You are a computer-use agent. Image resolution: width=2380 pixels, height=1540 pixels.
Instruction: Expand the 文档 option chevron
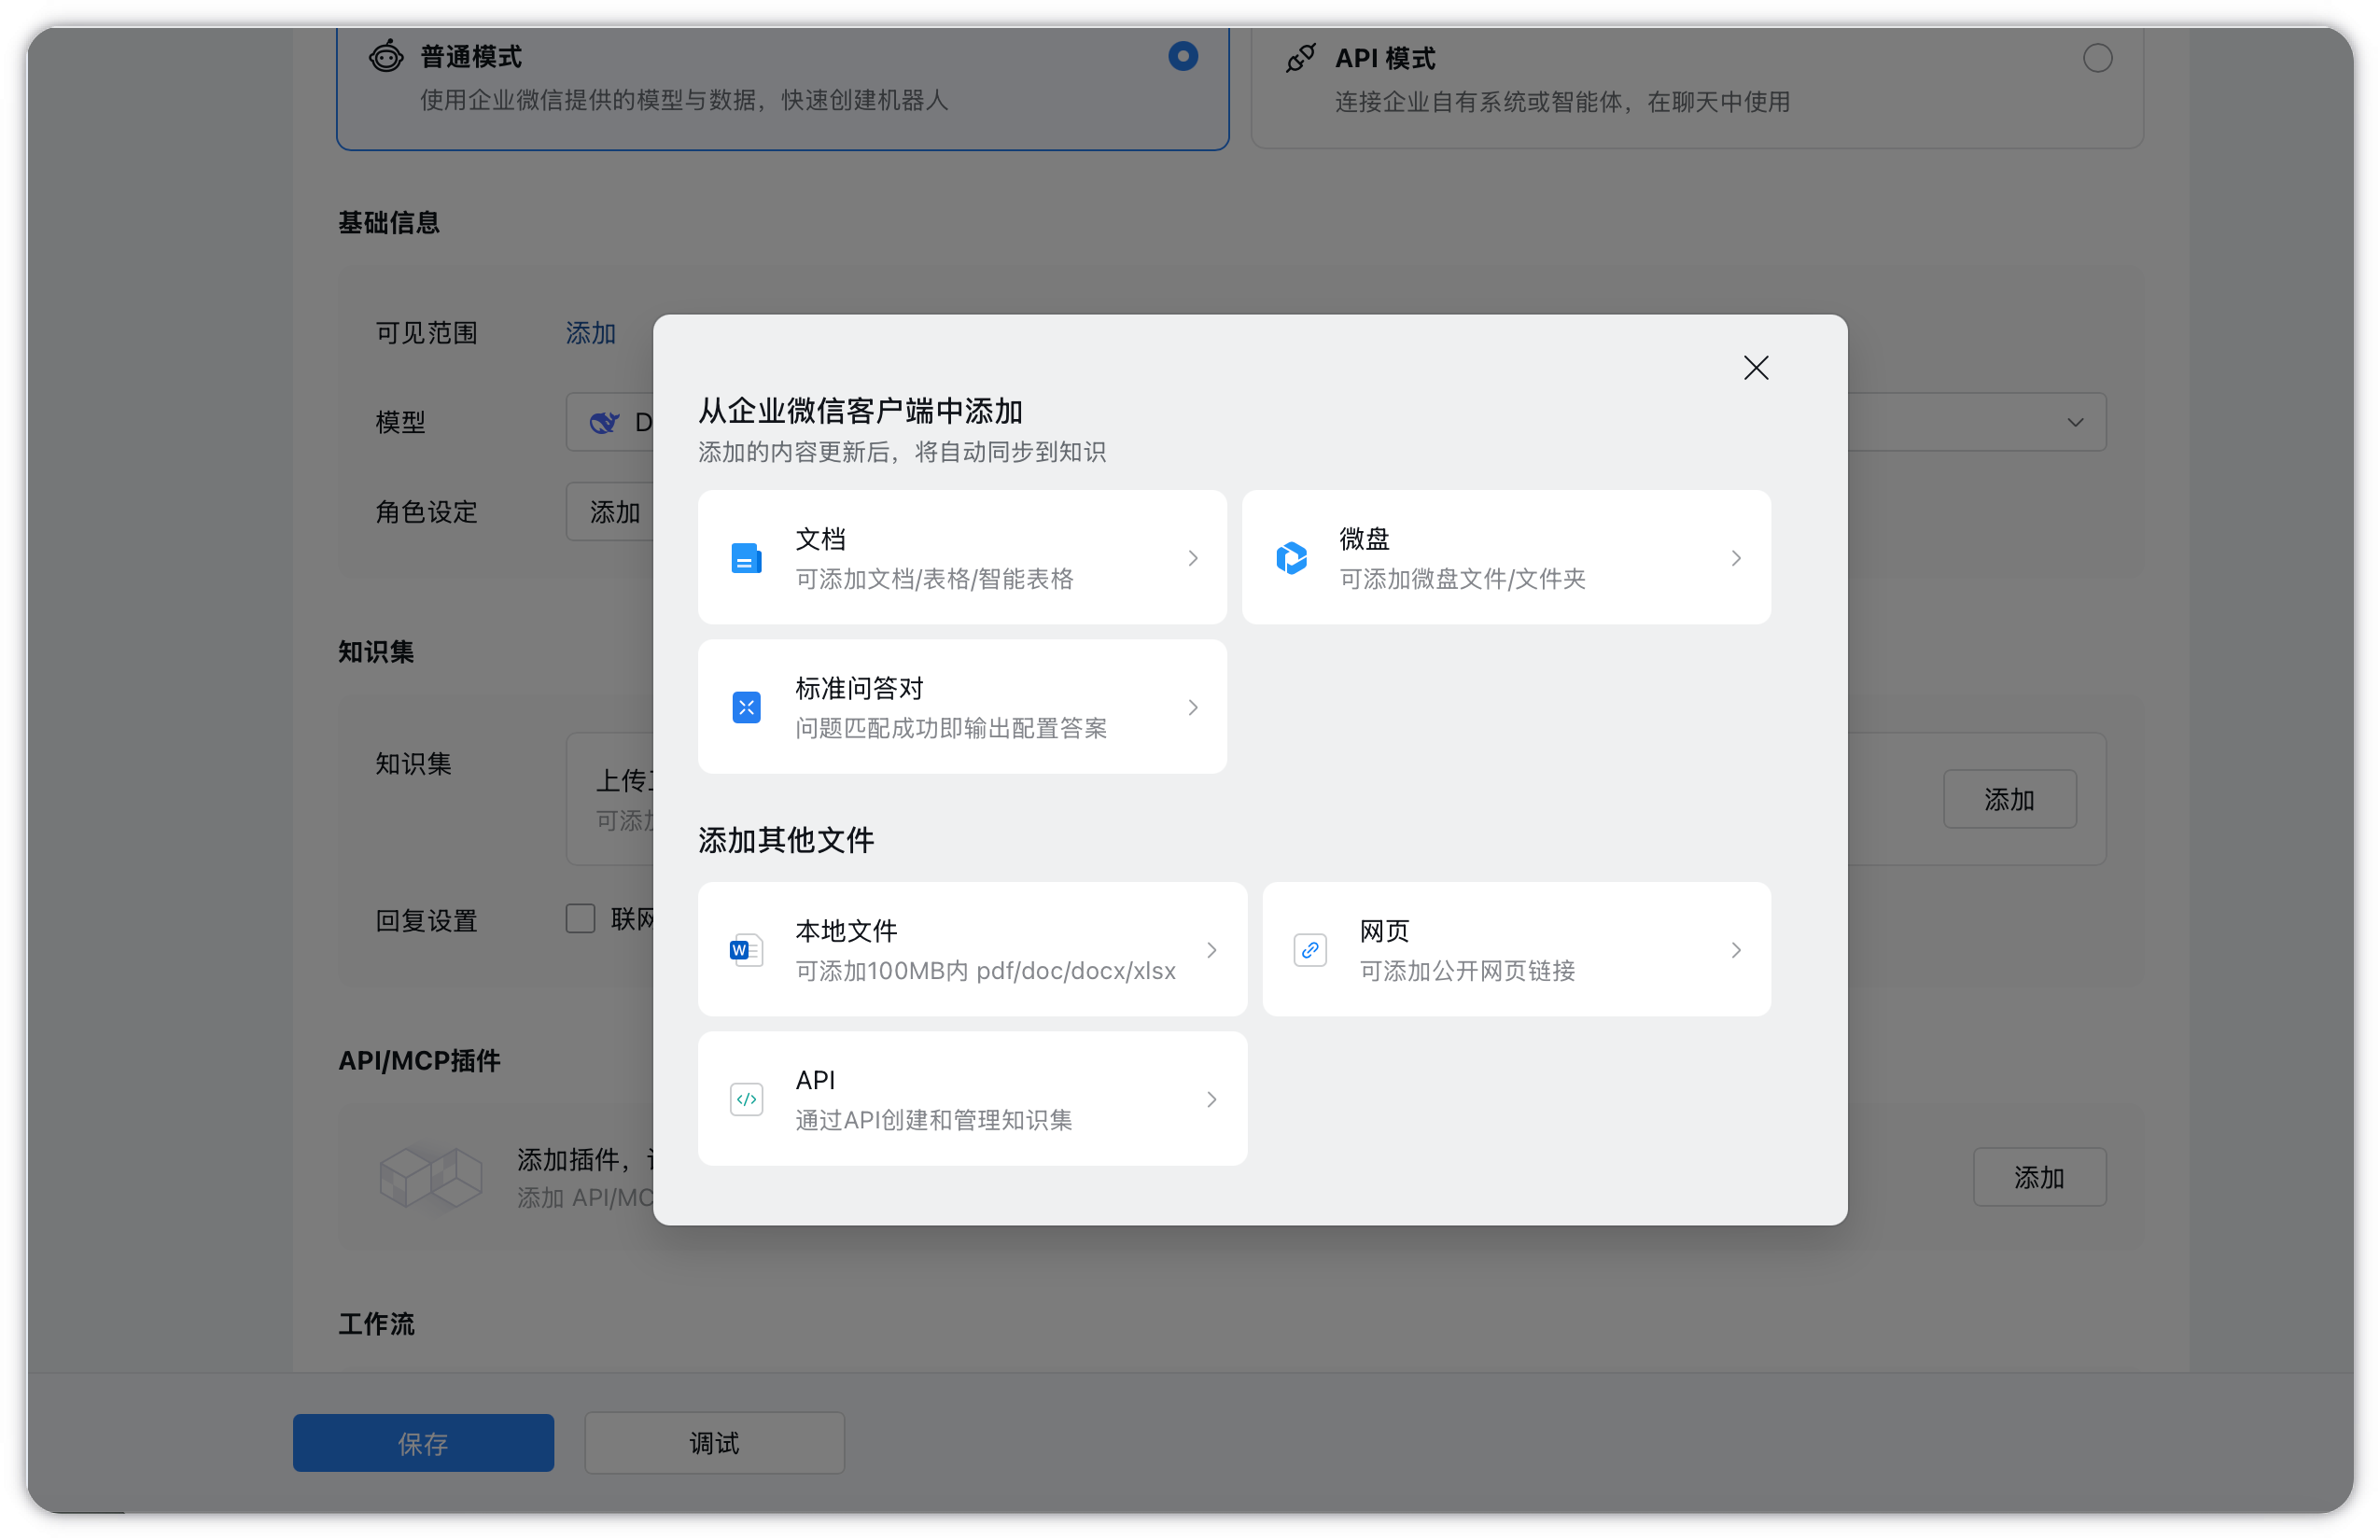(x=1192, y=558)
